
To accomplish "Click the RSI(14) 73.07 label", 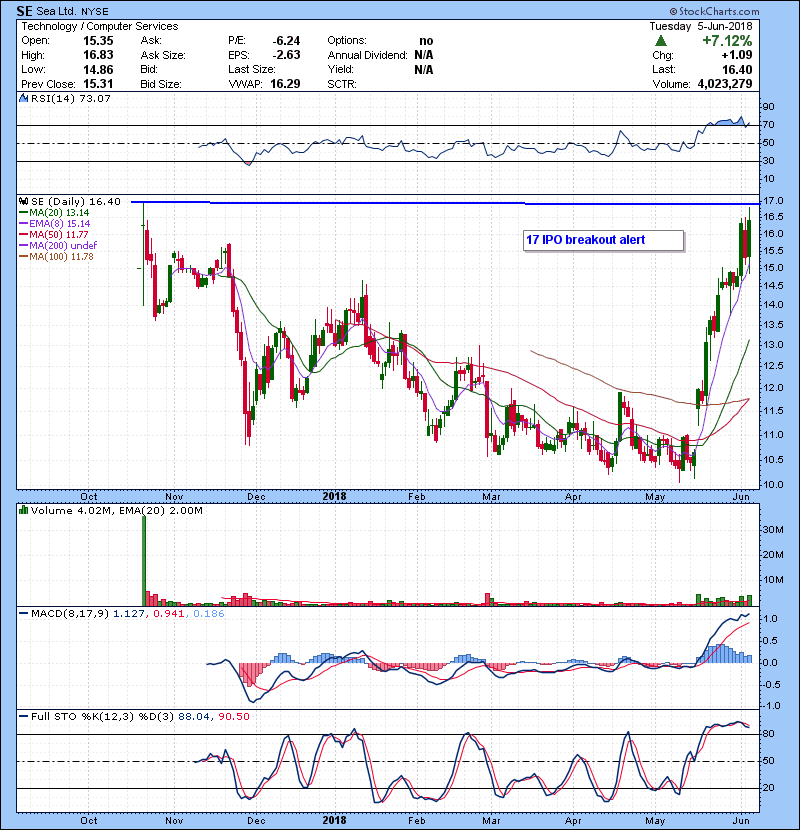I will 71,98.
